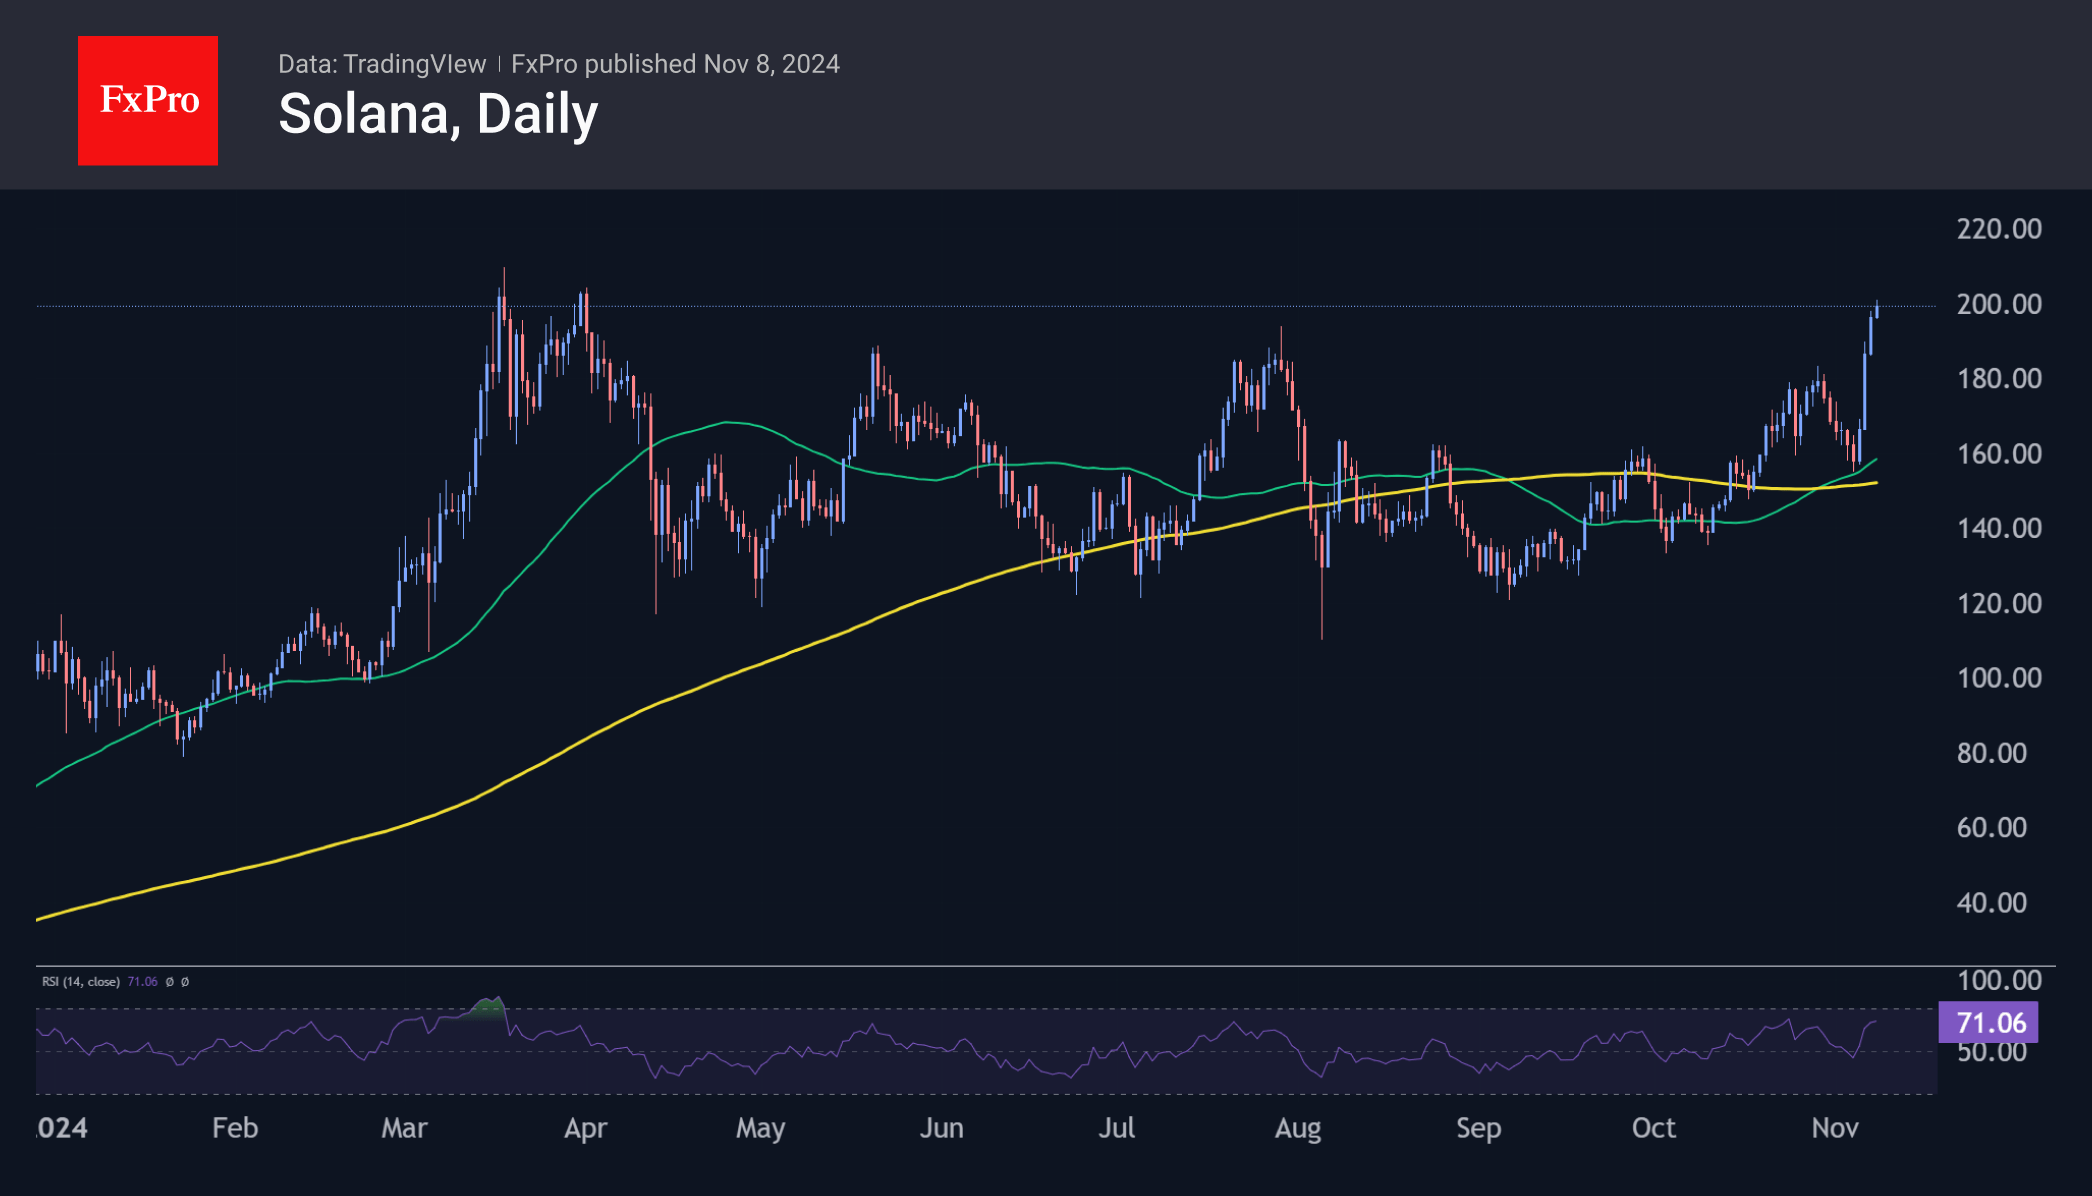
Task: Click the 220.00 price axis label
Action: click(1998, 229)
